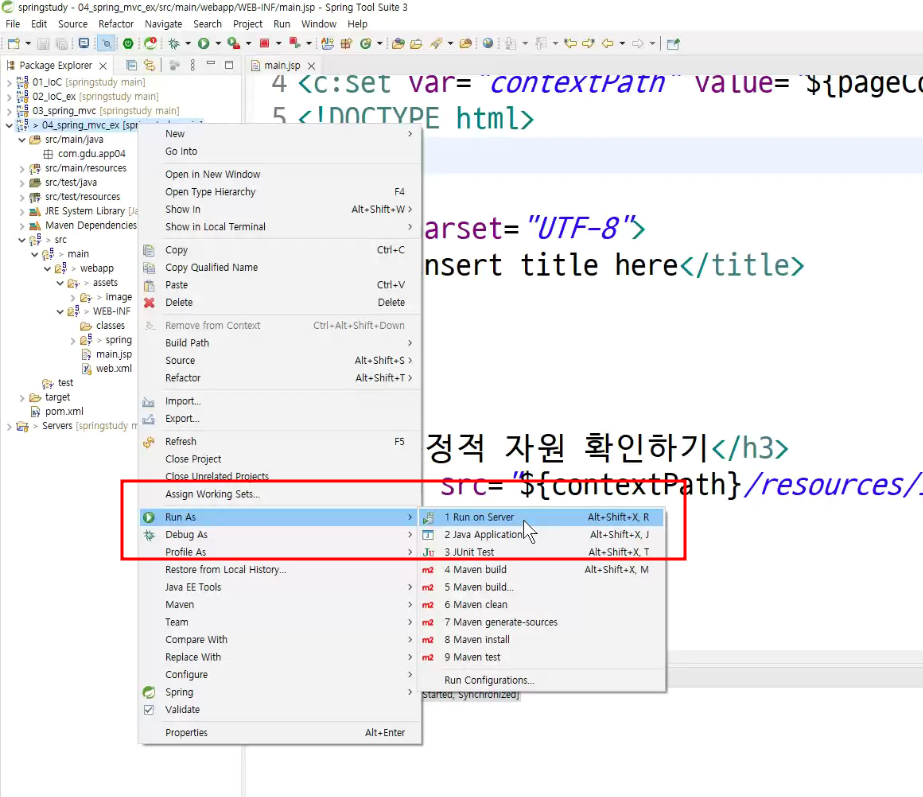Click the Search flashlight toolbar icon
This screenshot has width=923, height=797.
(x=435, y=44)
